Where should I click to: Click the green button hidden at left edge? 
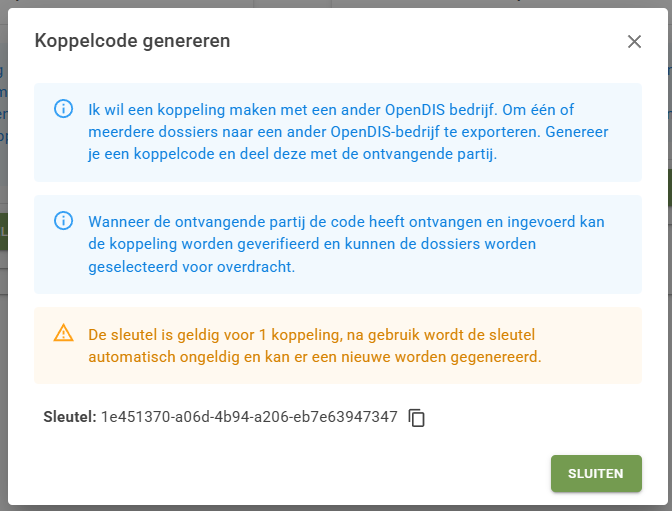pos(4,232)
